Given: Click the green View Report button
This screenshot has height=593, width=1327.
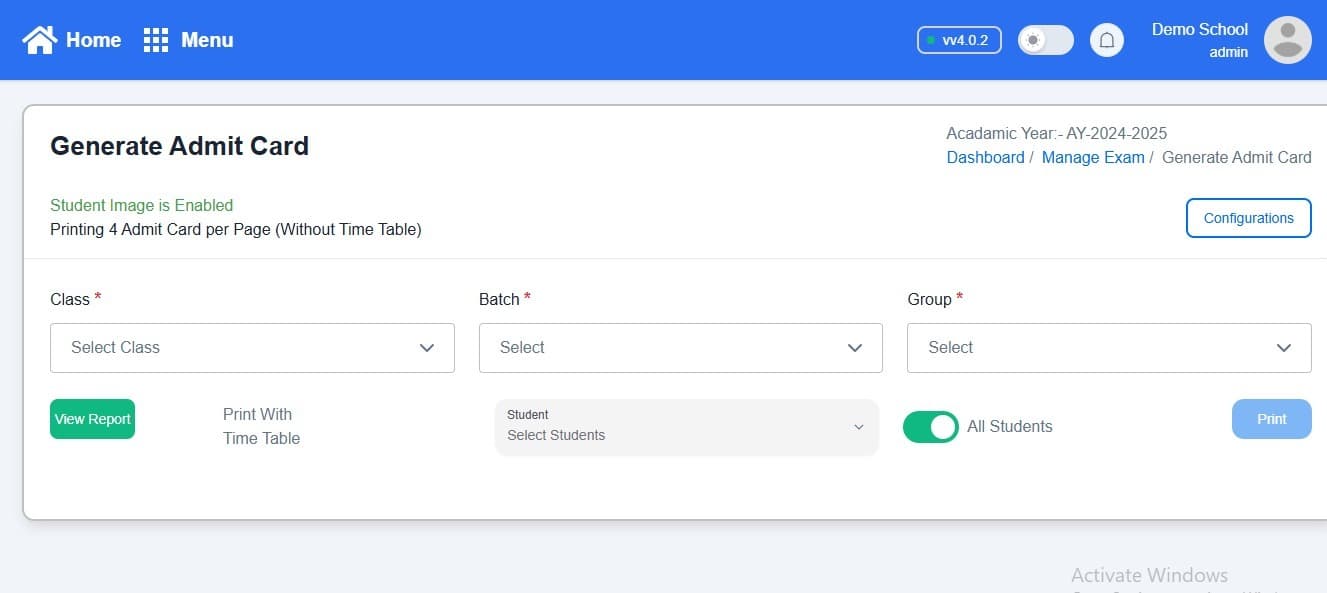Looking at the screenshot, I should point(92,419).
